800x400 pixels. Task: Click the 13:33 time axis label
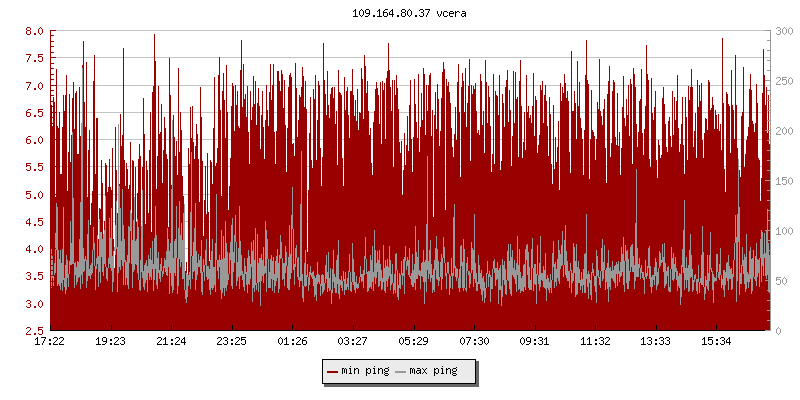[x=656, y=341]
